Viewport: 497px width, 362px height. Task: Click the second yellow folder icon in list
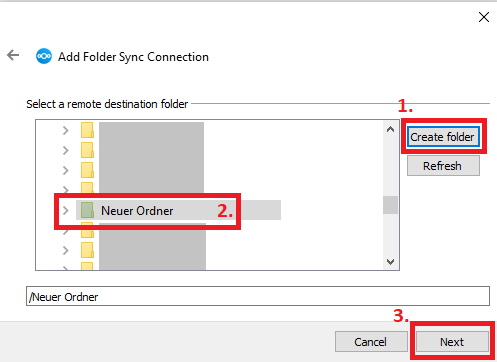[87, 150]
